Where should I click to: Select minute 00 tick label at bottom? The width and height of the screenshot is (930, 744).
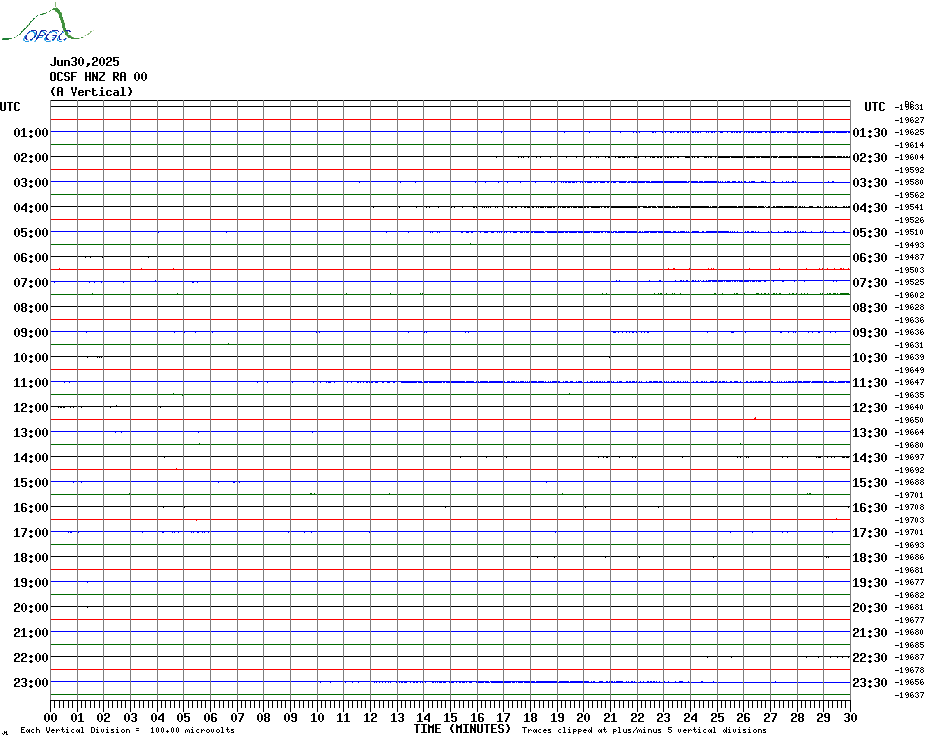click(x=50, y=718)
